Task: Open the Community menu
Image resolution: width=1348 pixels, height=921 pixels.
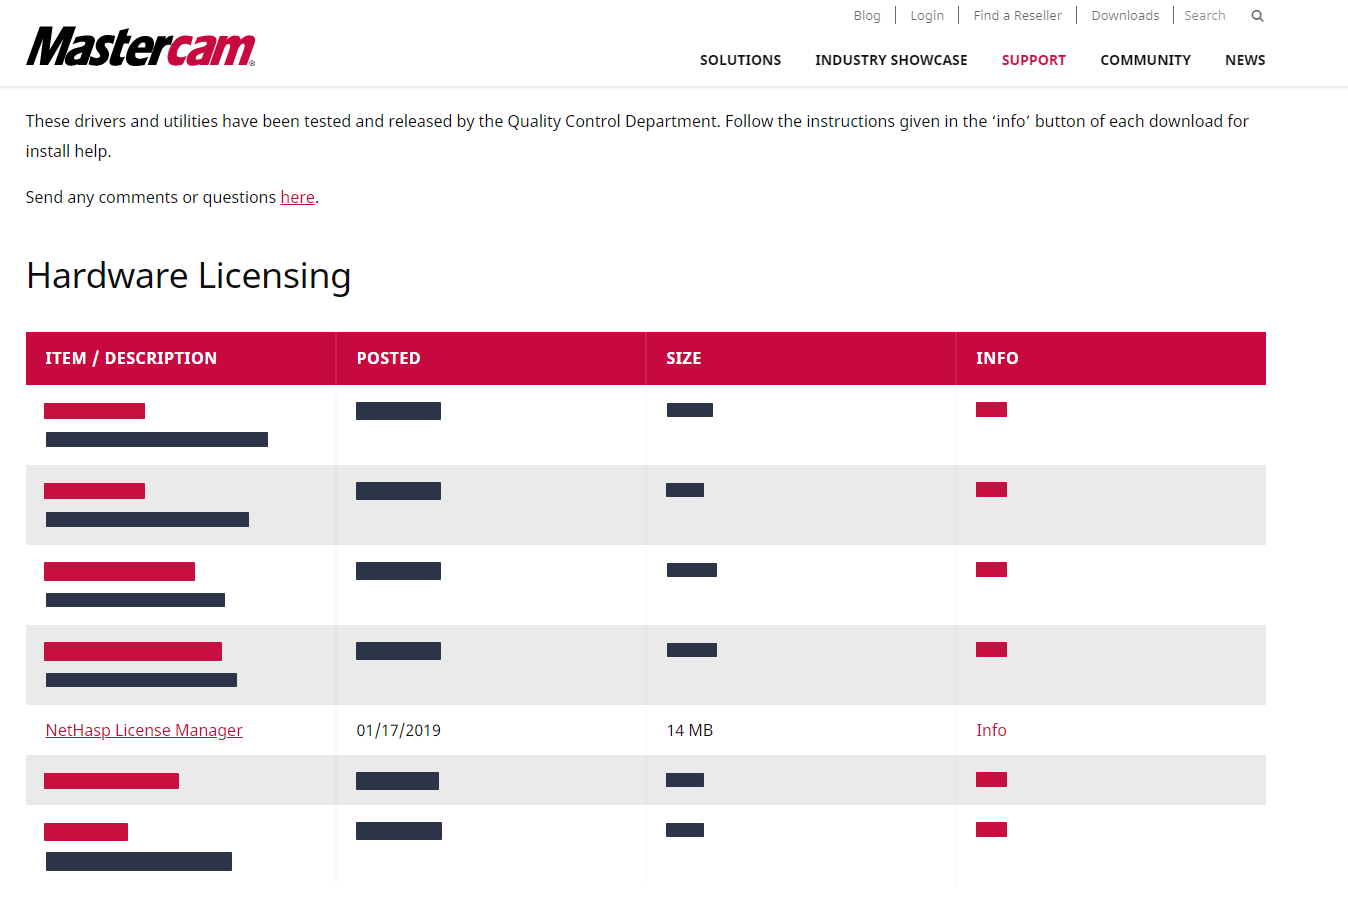Action: pyautogui.click(x=1145, y=60)
